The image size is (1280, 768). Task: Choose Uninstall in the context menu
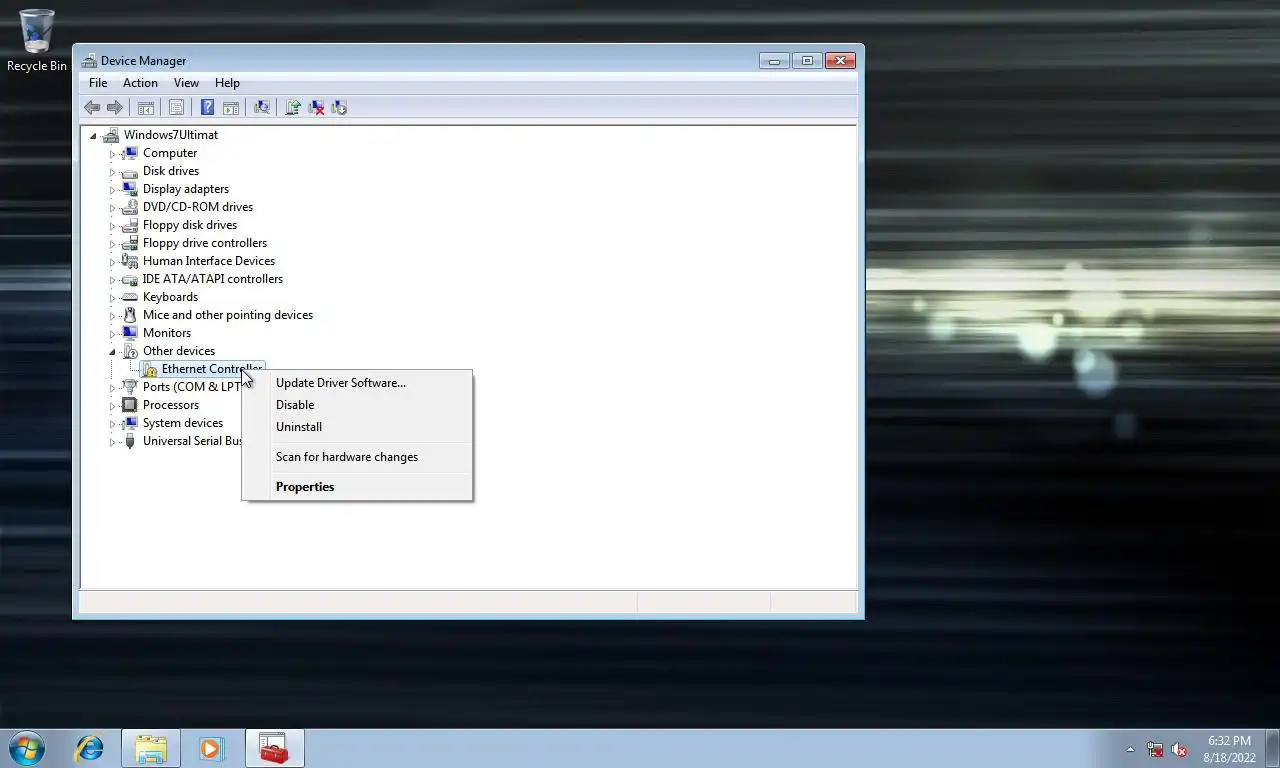coord(357,427)
